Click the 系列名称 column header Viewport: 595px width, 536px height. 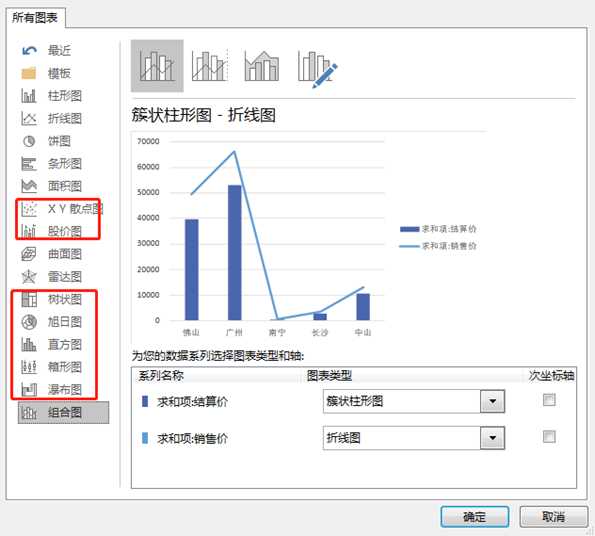coord(161,376)
